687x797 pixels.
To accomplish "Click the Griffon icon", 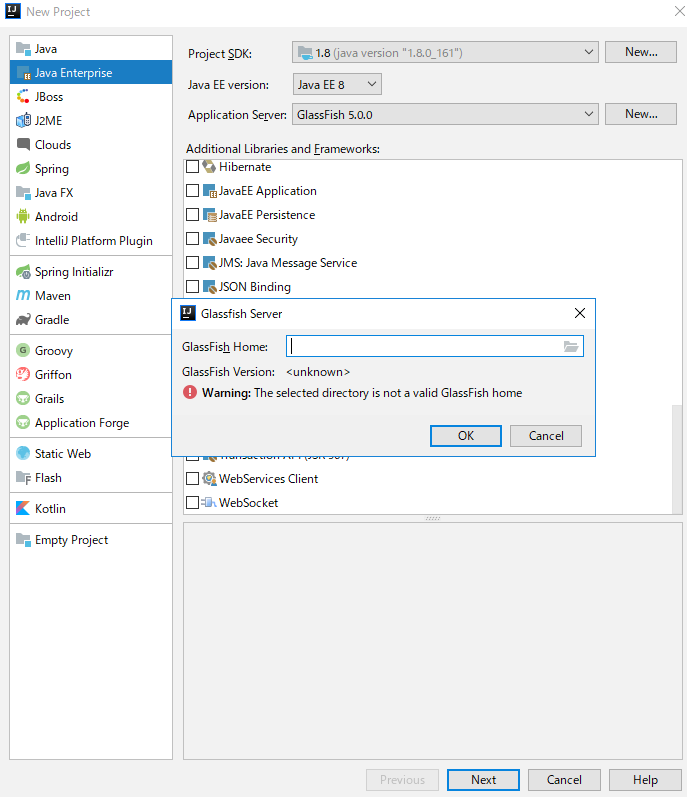I will (x=23, y=375).
